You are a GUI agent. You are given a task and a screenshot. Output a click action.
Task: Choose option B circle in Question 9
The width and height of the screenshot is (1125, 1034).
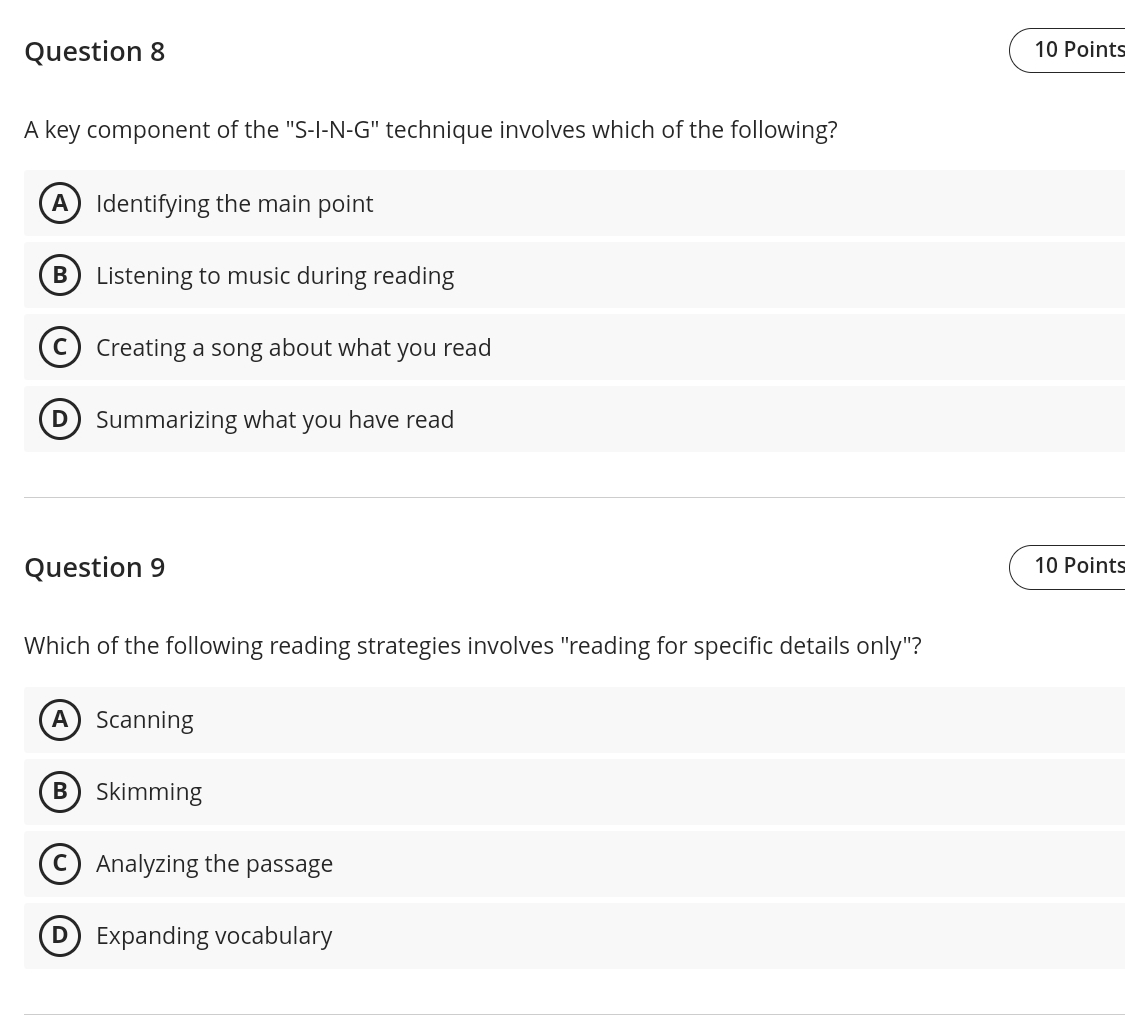60,791
